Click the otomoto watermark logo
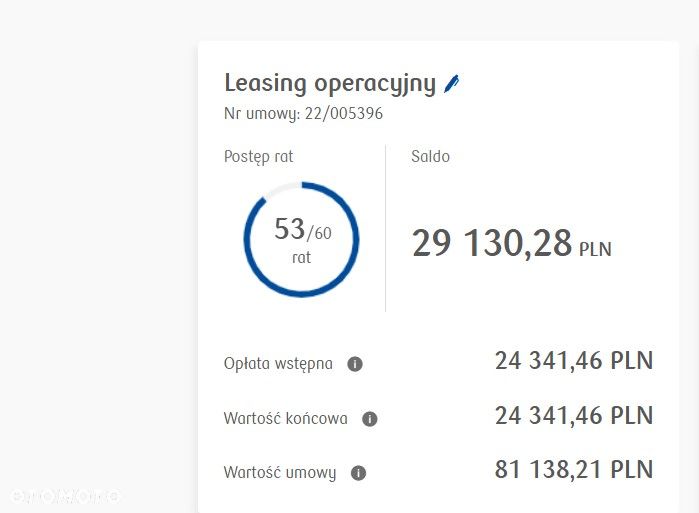This screenshot has height=513, width=699. 65,496
